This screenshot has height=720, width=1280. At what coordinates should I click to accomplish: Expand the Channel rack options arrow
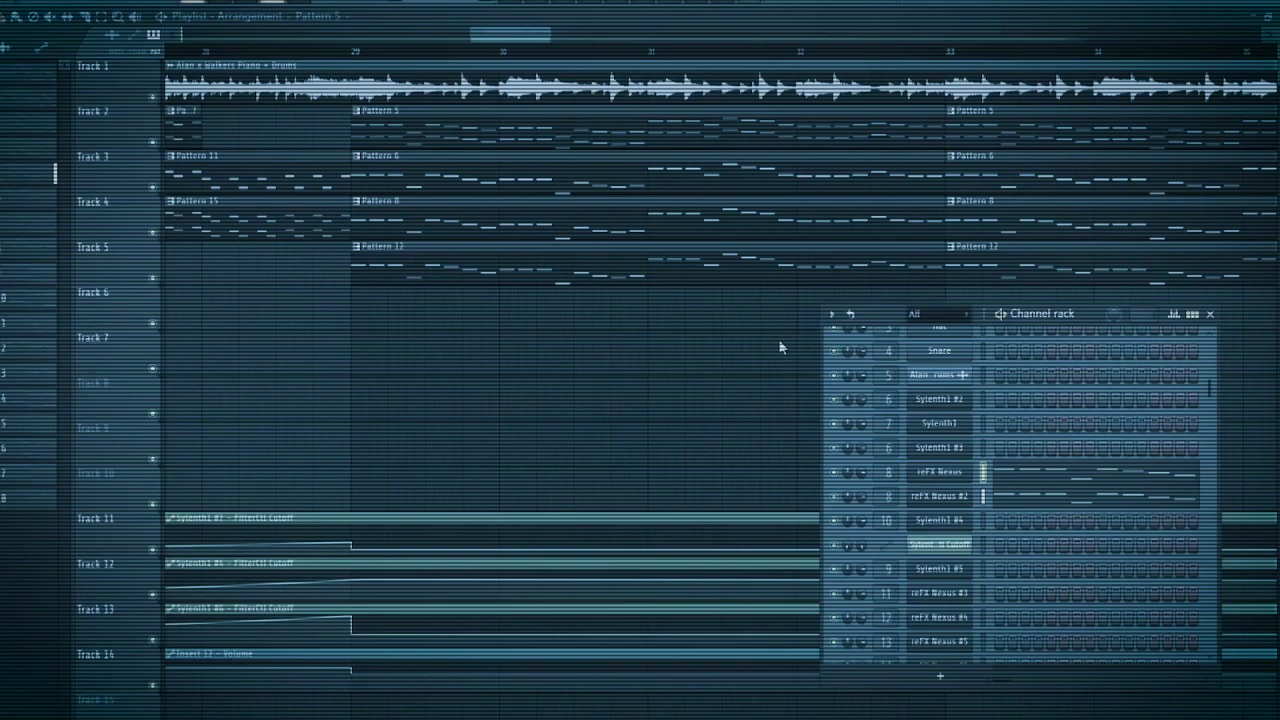831,314
